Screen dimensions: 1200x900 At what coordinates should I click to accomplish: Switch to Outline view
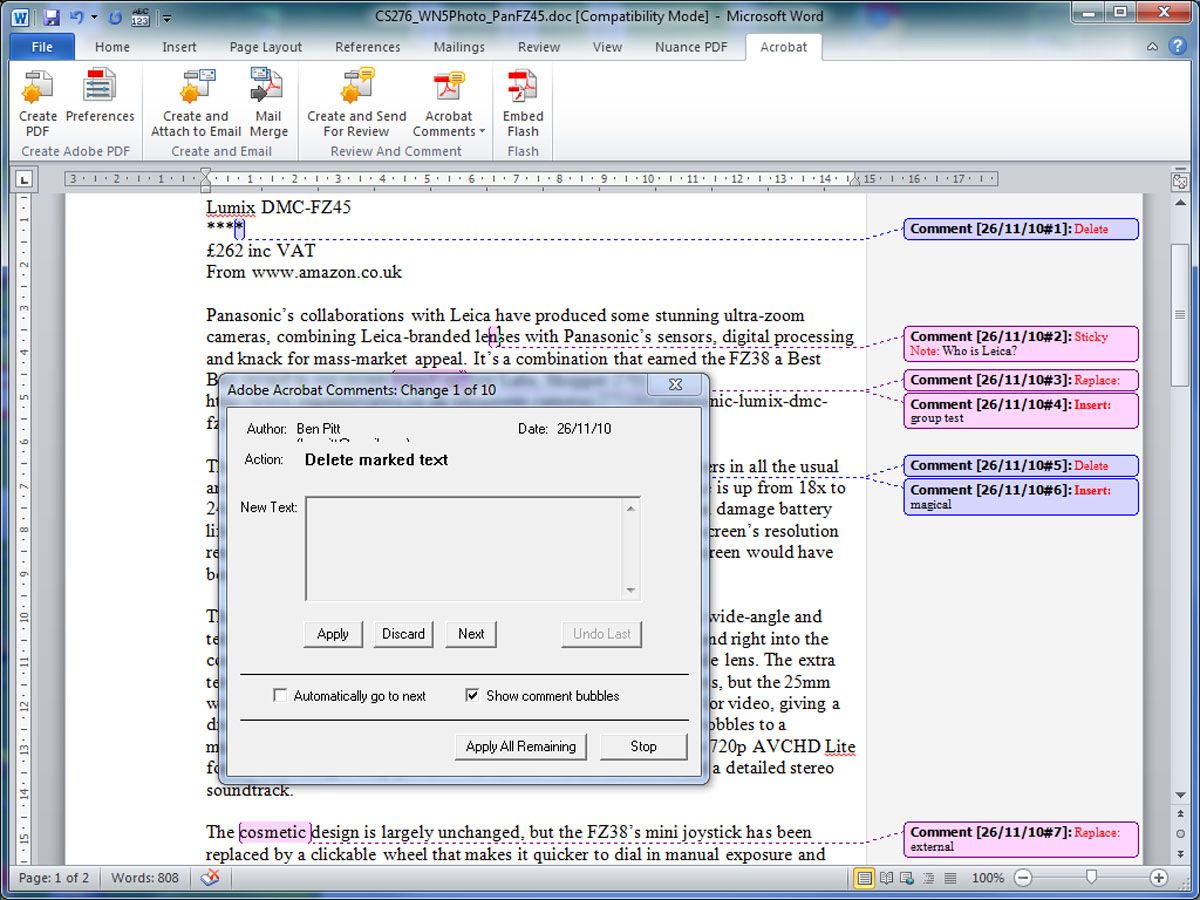pyautogui.click(x=928, y=878)
